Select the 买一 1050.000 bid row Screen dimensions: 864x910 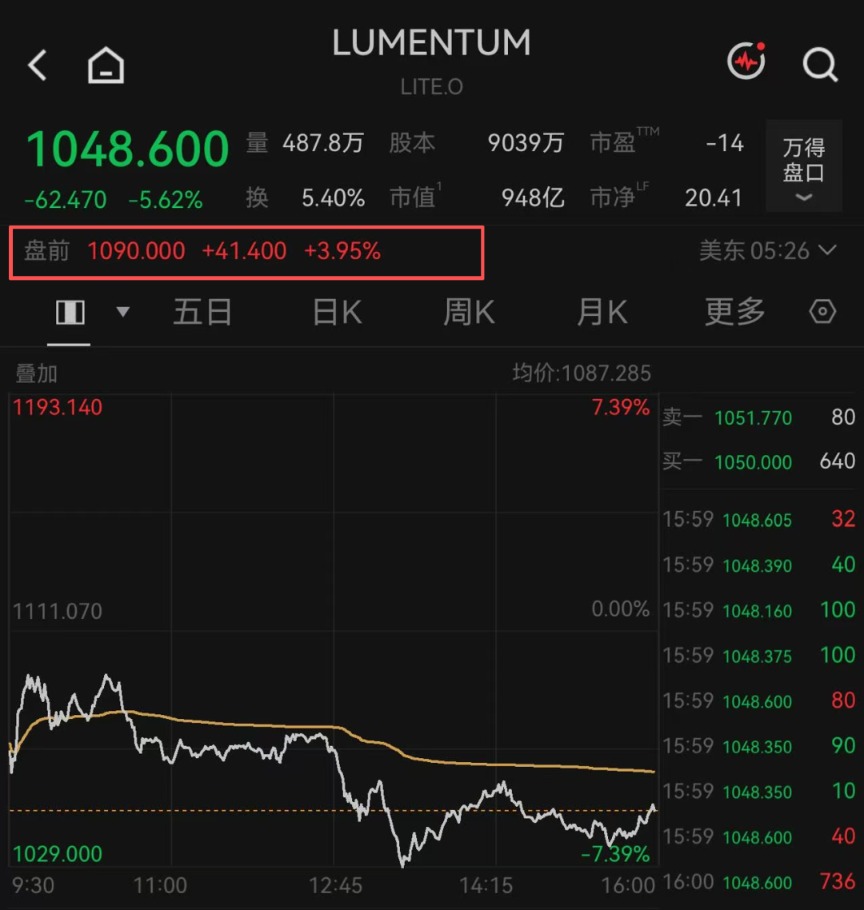(759, 462)
